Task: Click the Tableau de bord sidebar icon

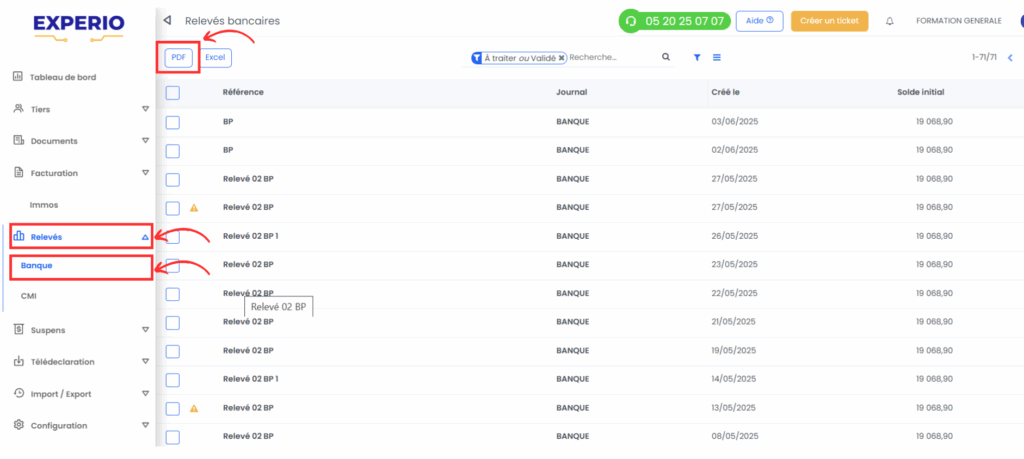Action: [x=18, y=76]
